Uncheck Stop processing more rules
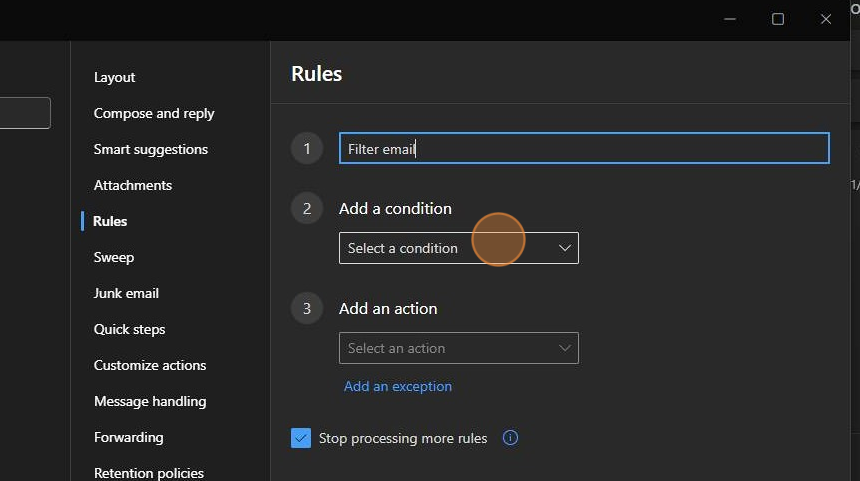Image resolution: width=860 pixels, height=481 pixels. (x=301, y=438)
